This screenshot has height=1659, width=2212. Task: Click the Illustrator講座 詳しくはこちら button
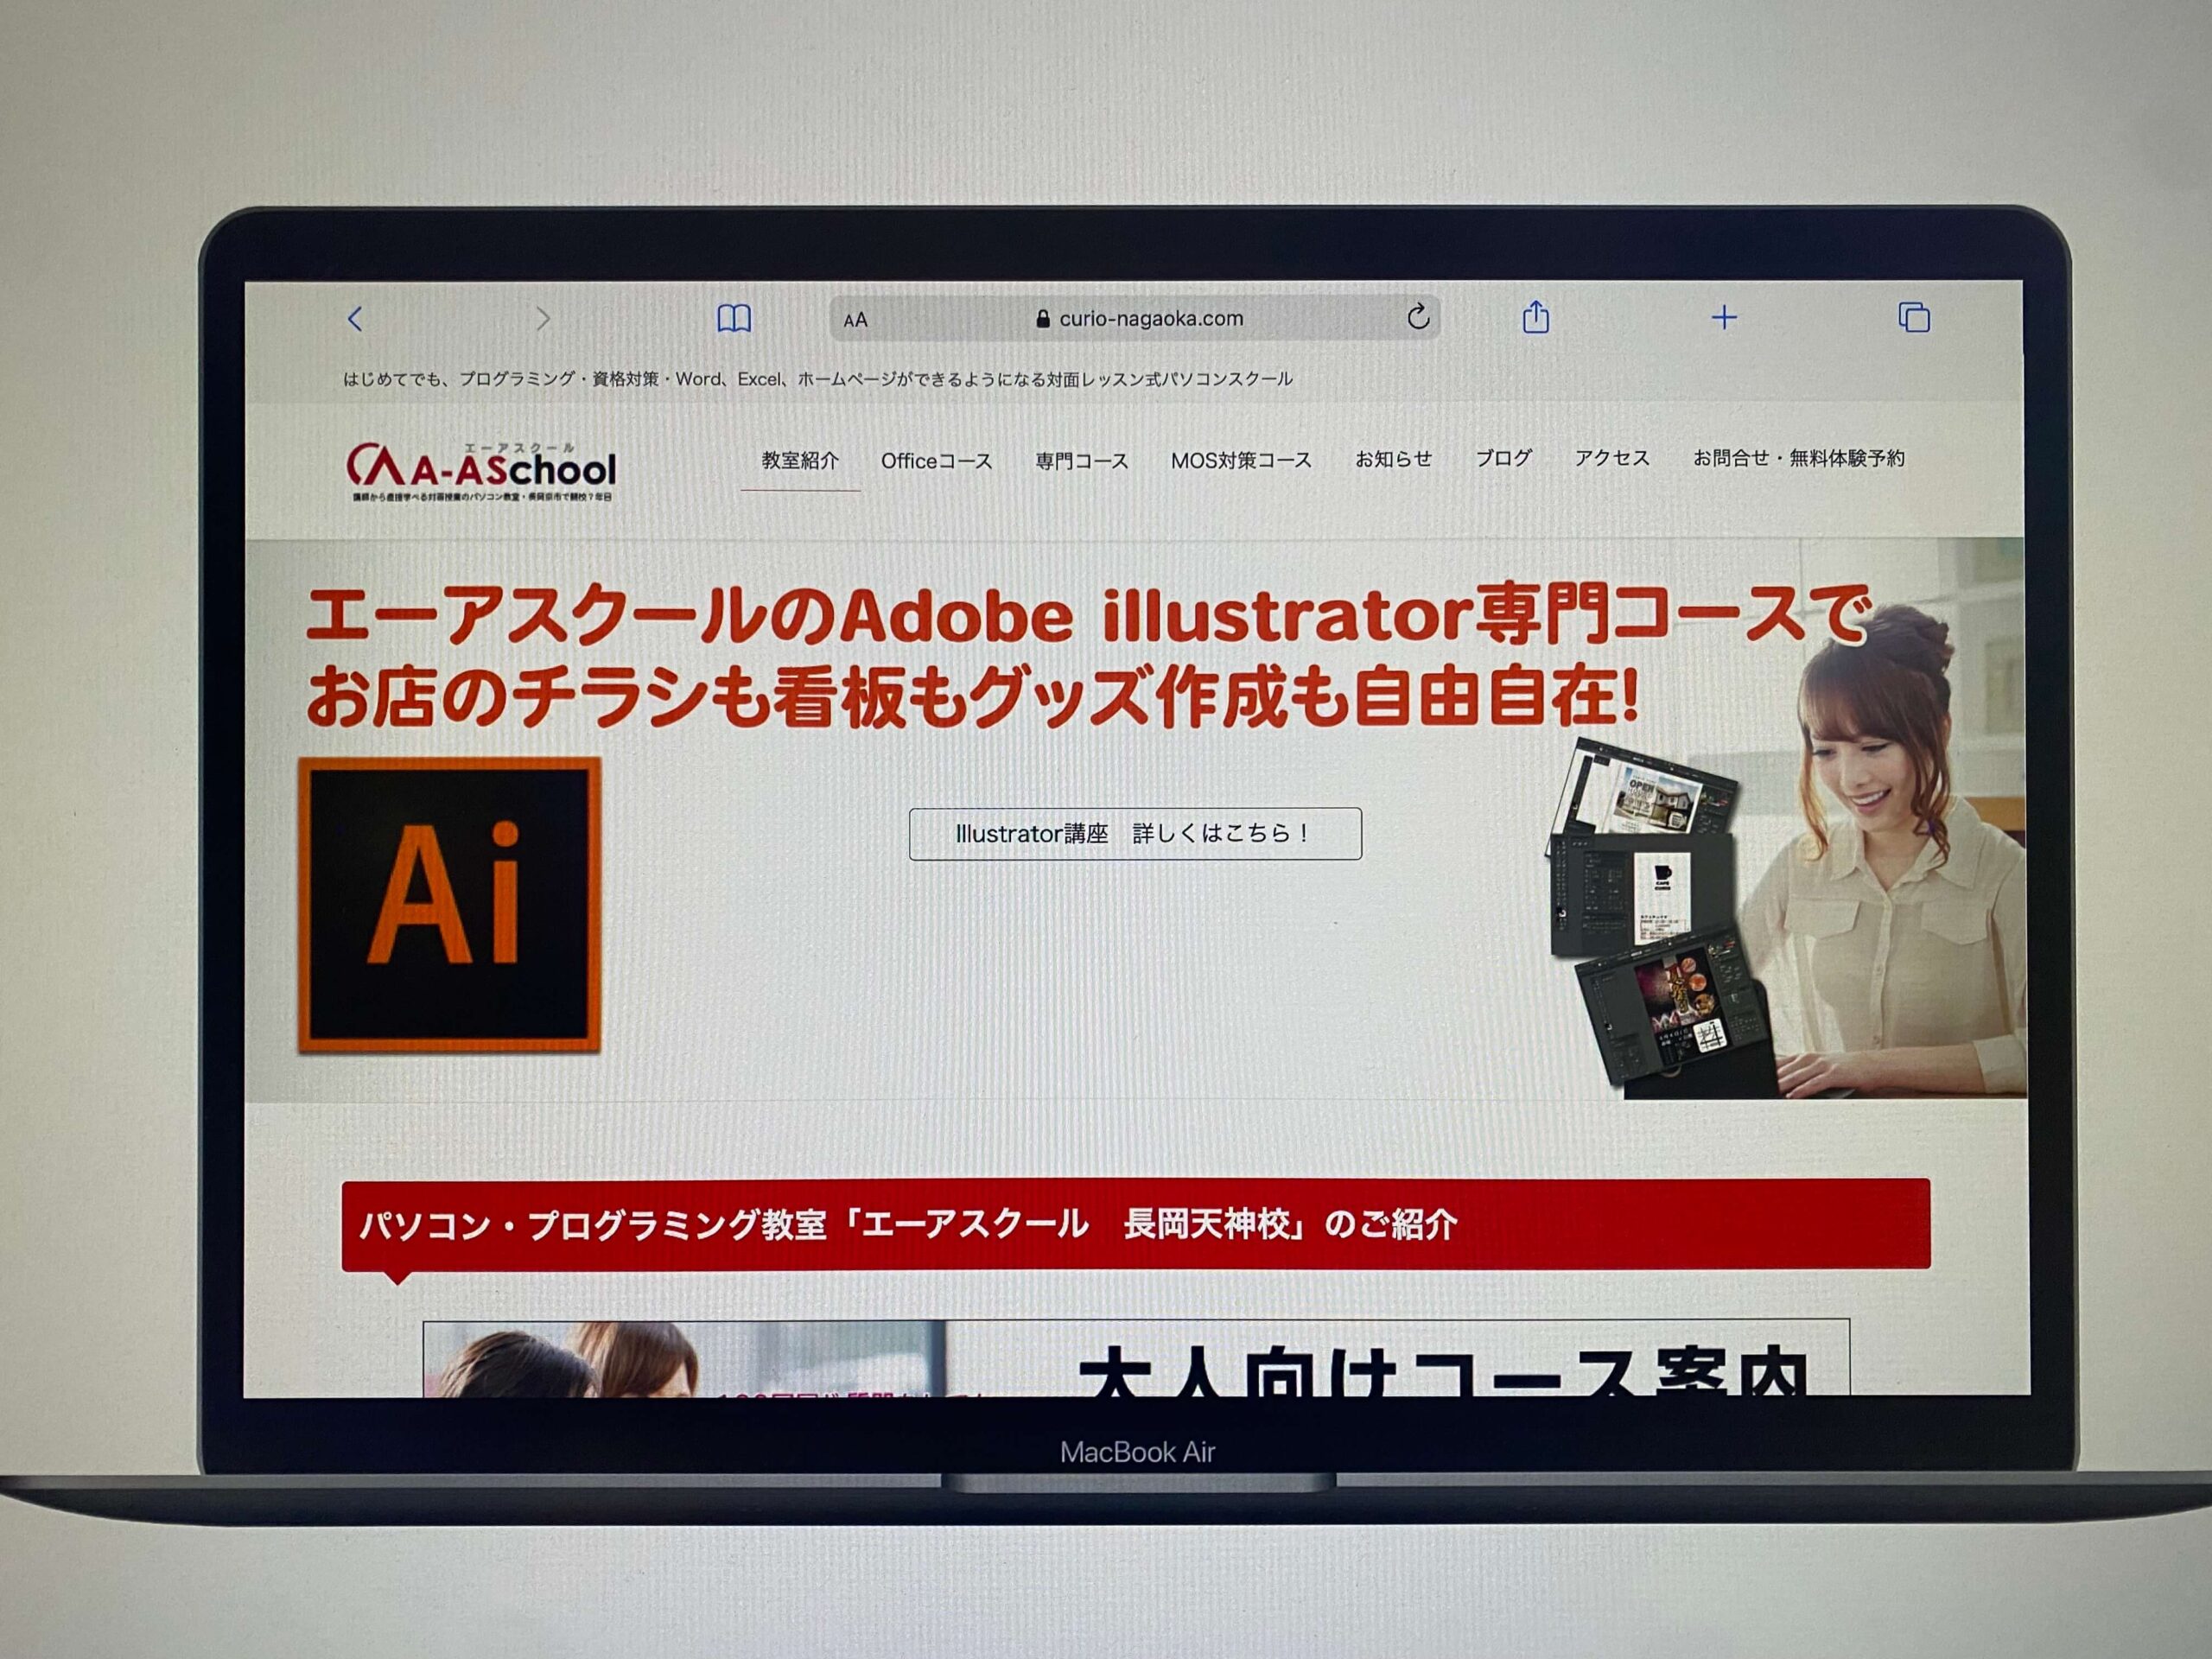point(1134,834)
